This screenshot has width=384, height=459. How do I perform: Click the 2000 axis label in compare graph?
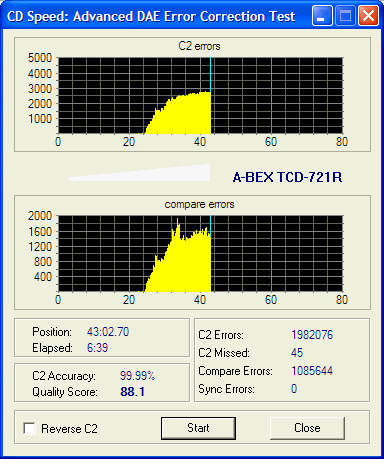pyautogui.click(x=40, y=216)
